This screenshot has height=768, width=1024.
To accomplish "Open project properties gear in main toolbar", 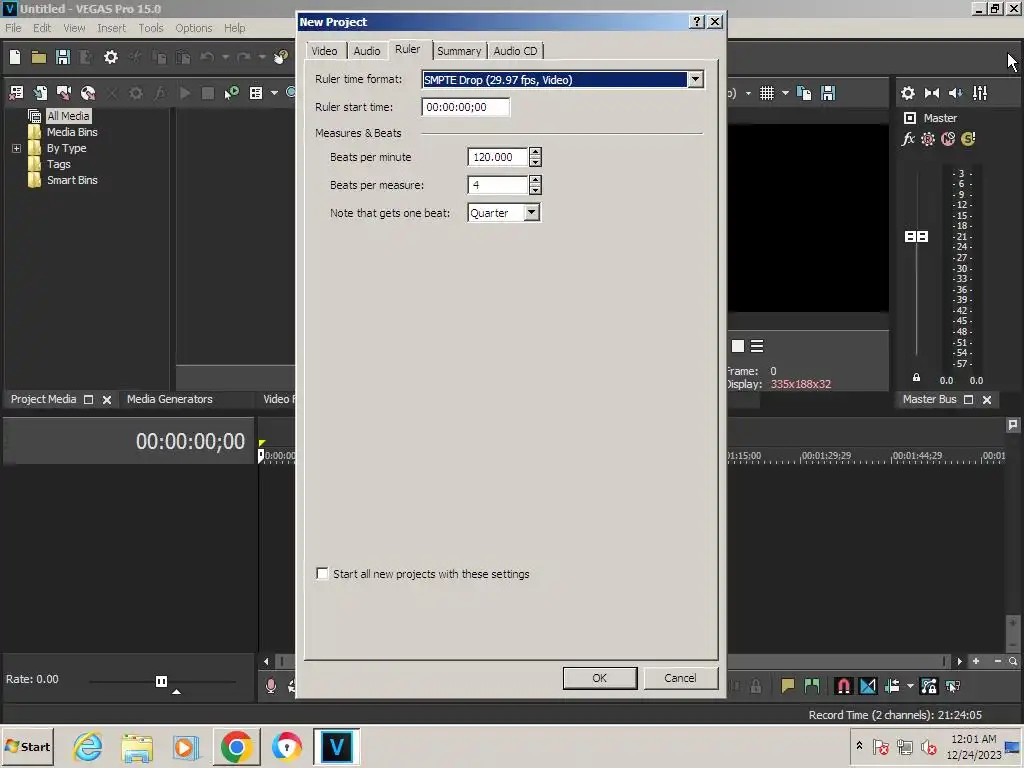I will tap(111, 57).
